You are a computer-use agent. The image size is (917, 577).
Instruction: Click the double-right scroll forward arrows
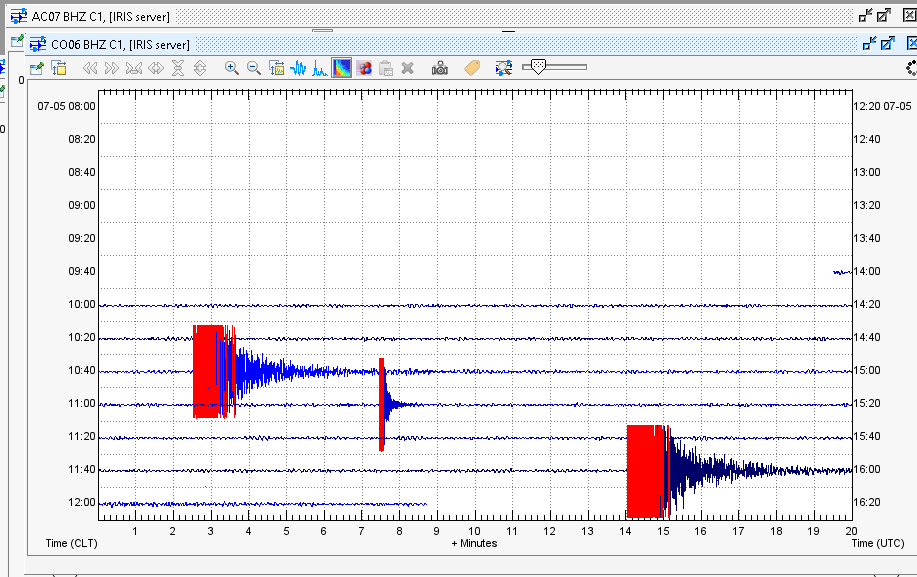point(112,68)
